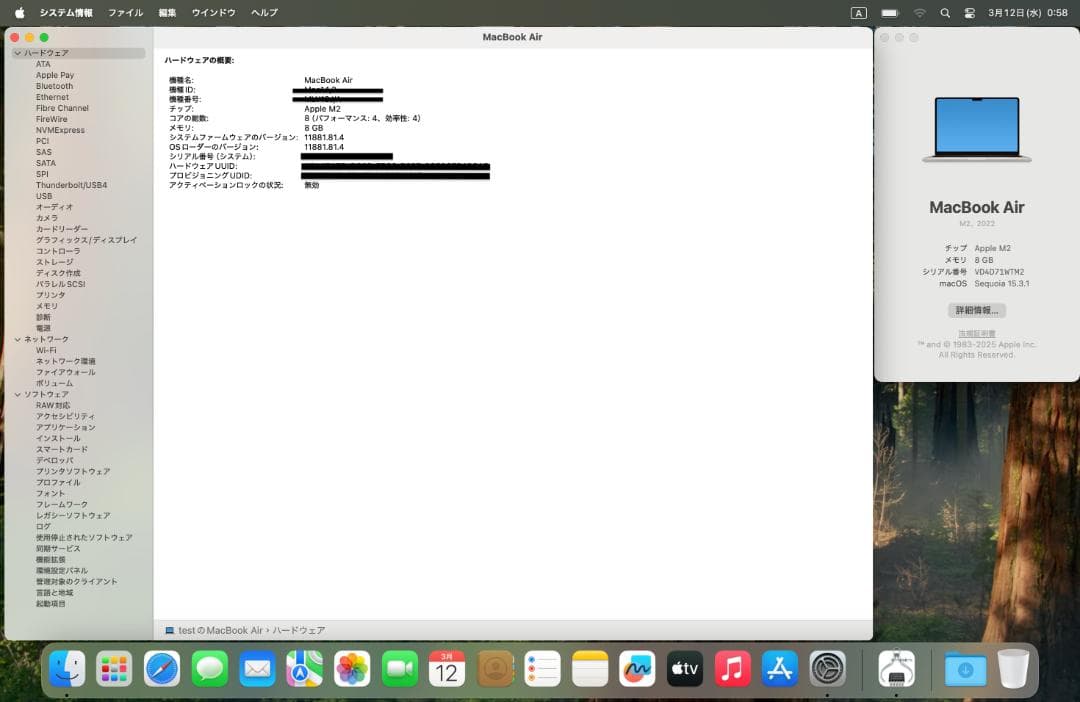Screen dimensions: 1080x702
Task: Collapse the ハードウェア section in the sidebar
Action: pos(17,52)
